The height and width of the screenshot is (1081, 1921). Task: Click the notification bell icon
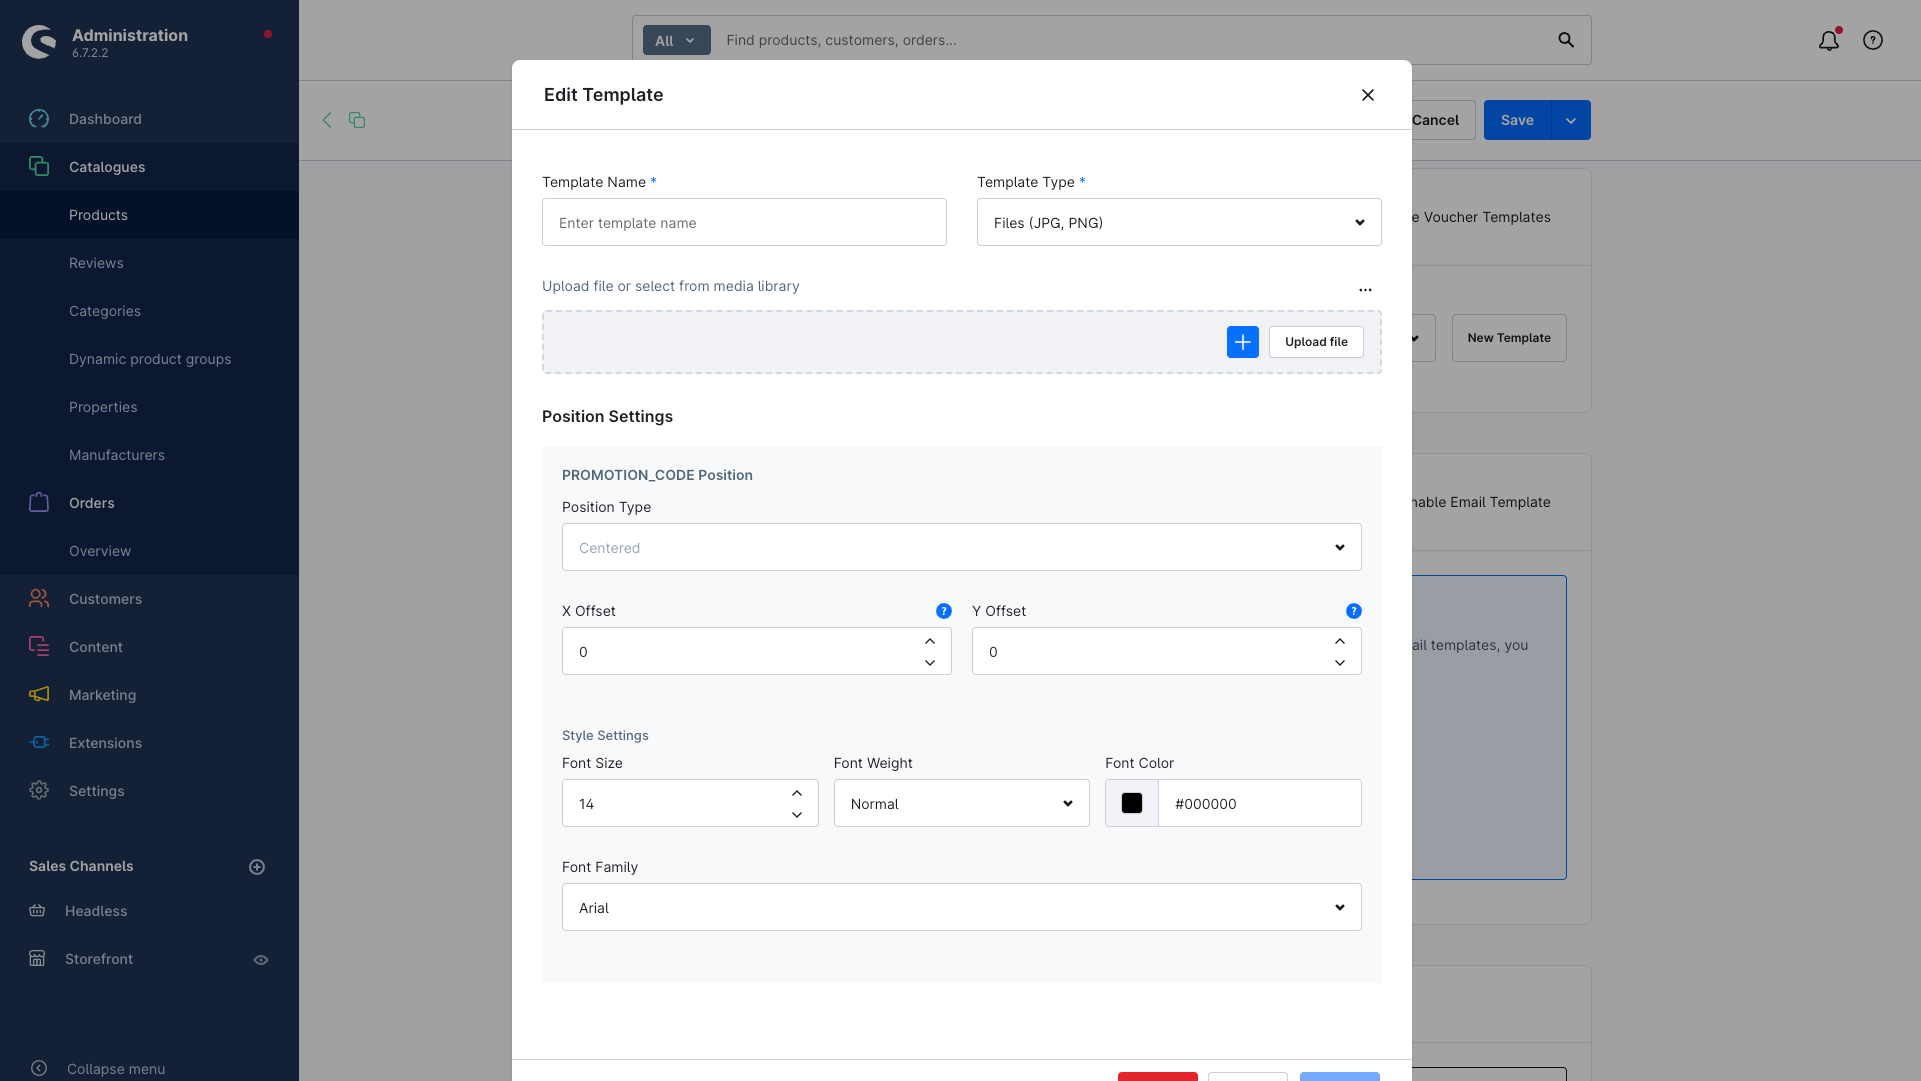(x=1828, y=40)
